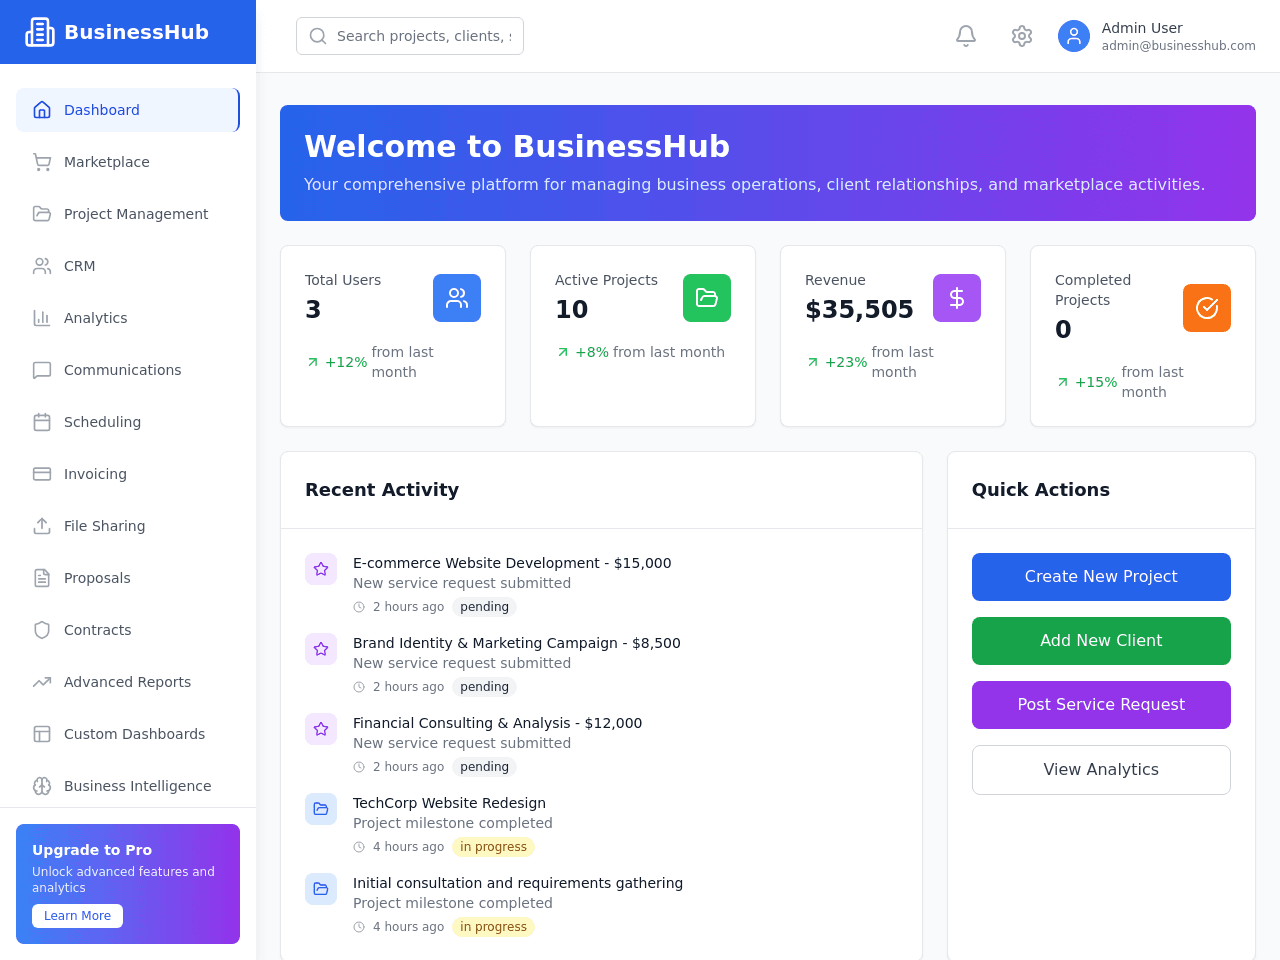This screenshot has height=960, width=1280.
Task: Open settings via the gear icon
Action: coord(1022,36)
